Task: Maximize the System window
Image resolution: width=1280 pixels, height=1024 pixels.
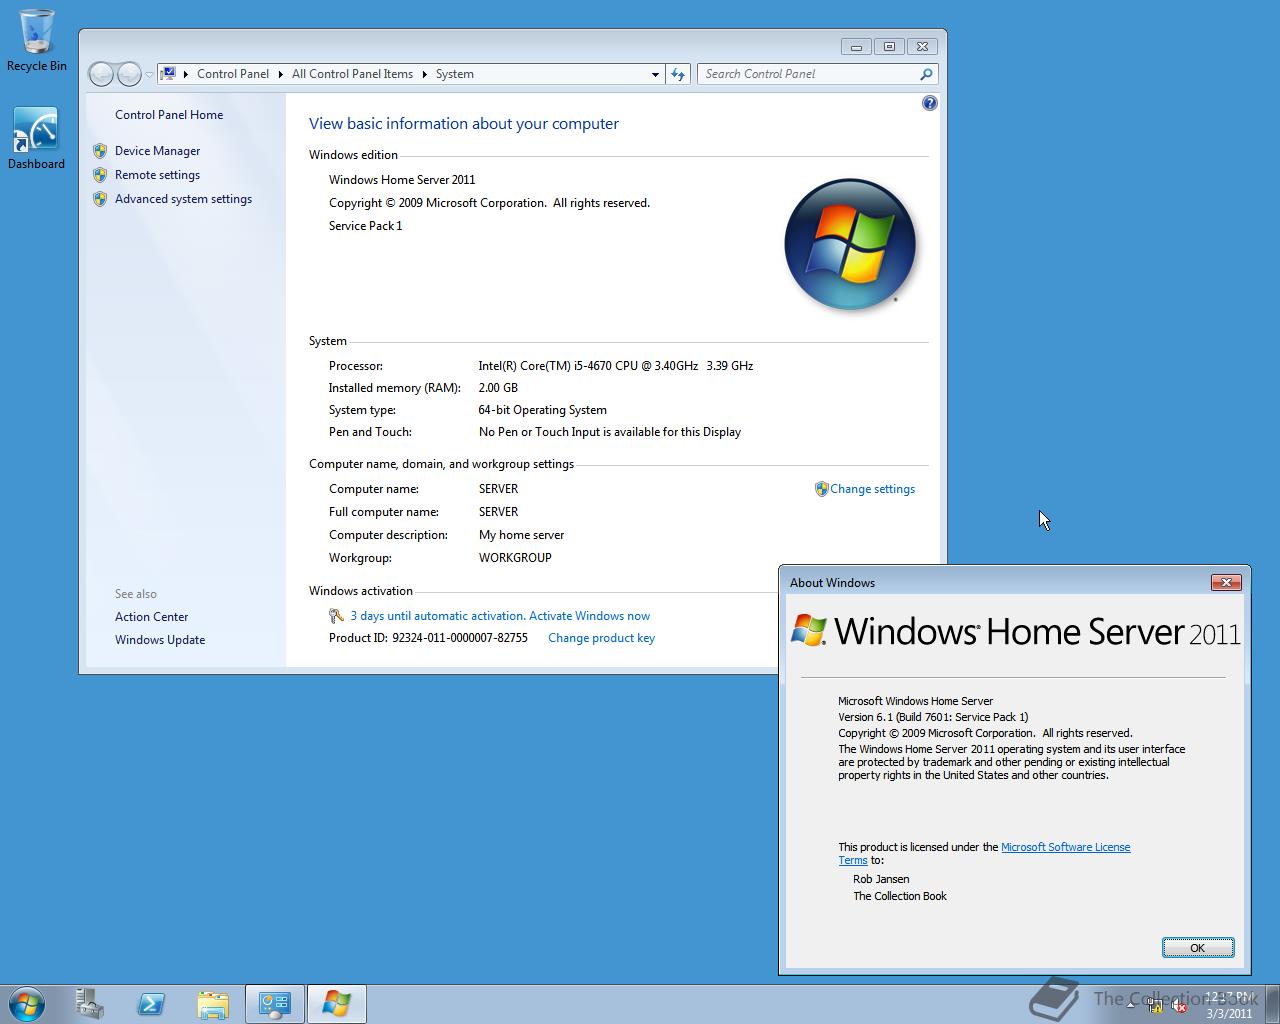Action: [889, 46]
